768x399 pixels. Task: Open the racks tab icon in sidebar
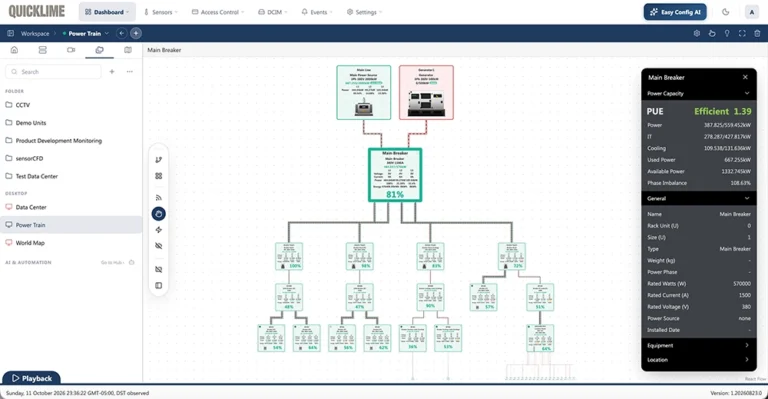(43, 50)
